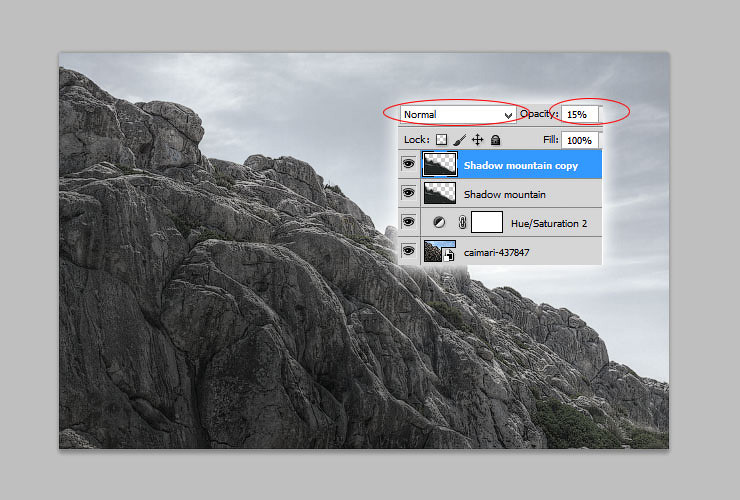The height and width of the screenshot is (500, 740).
Task: Toggle lock transparent pixels icon
Action: (441, 140)
